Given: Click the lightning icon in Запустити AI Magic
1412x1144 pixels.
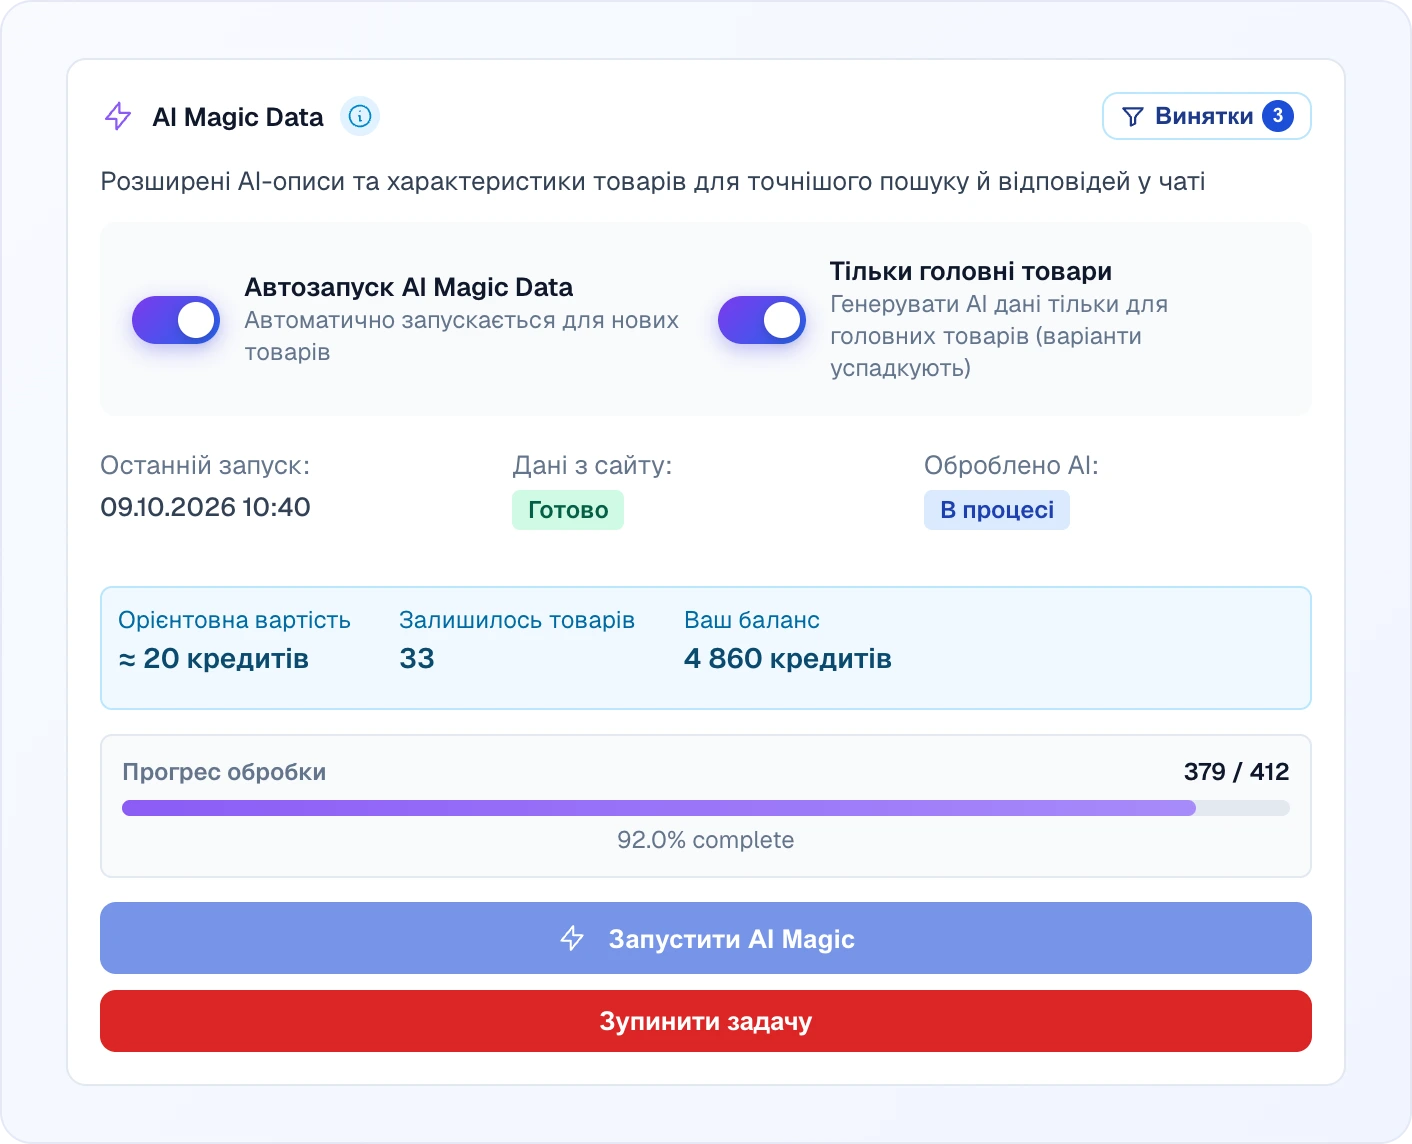Looking at the screenshot, I should click(x=572, y=938).
